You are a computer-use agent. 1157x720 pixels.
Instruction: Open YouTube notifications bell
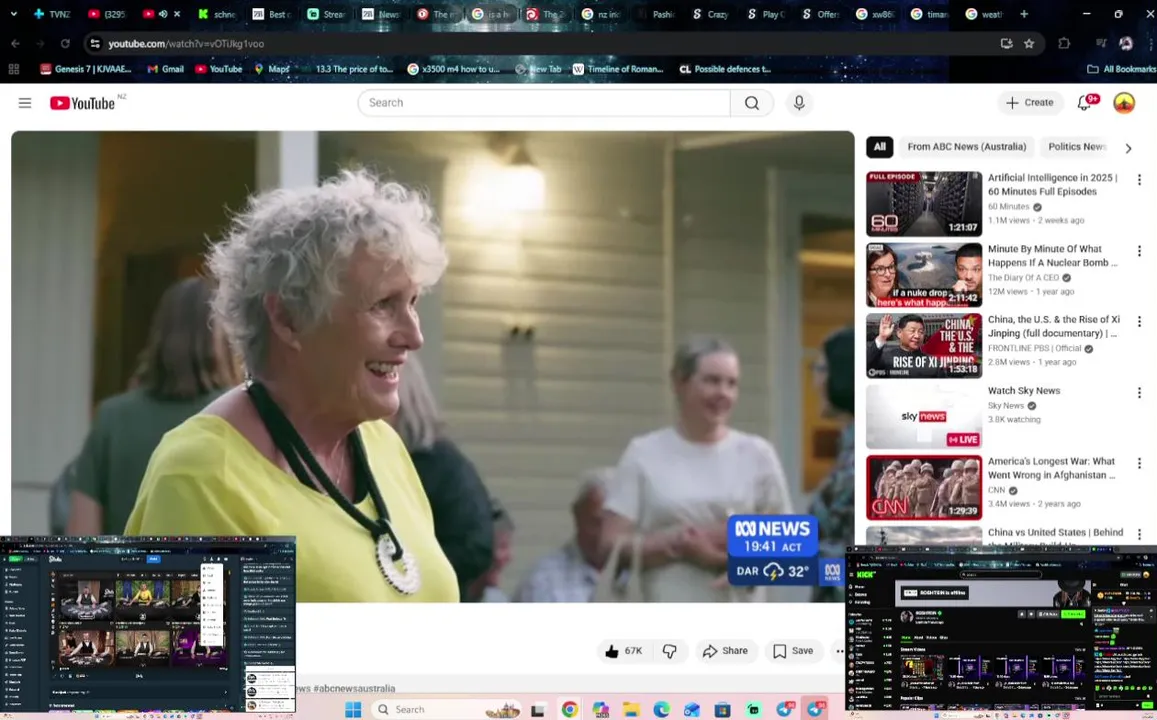tap(1085, 103)
